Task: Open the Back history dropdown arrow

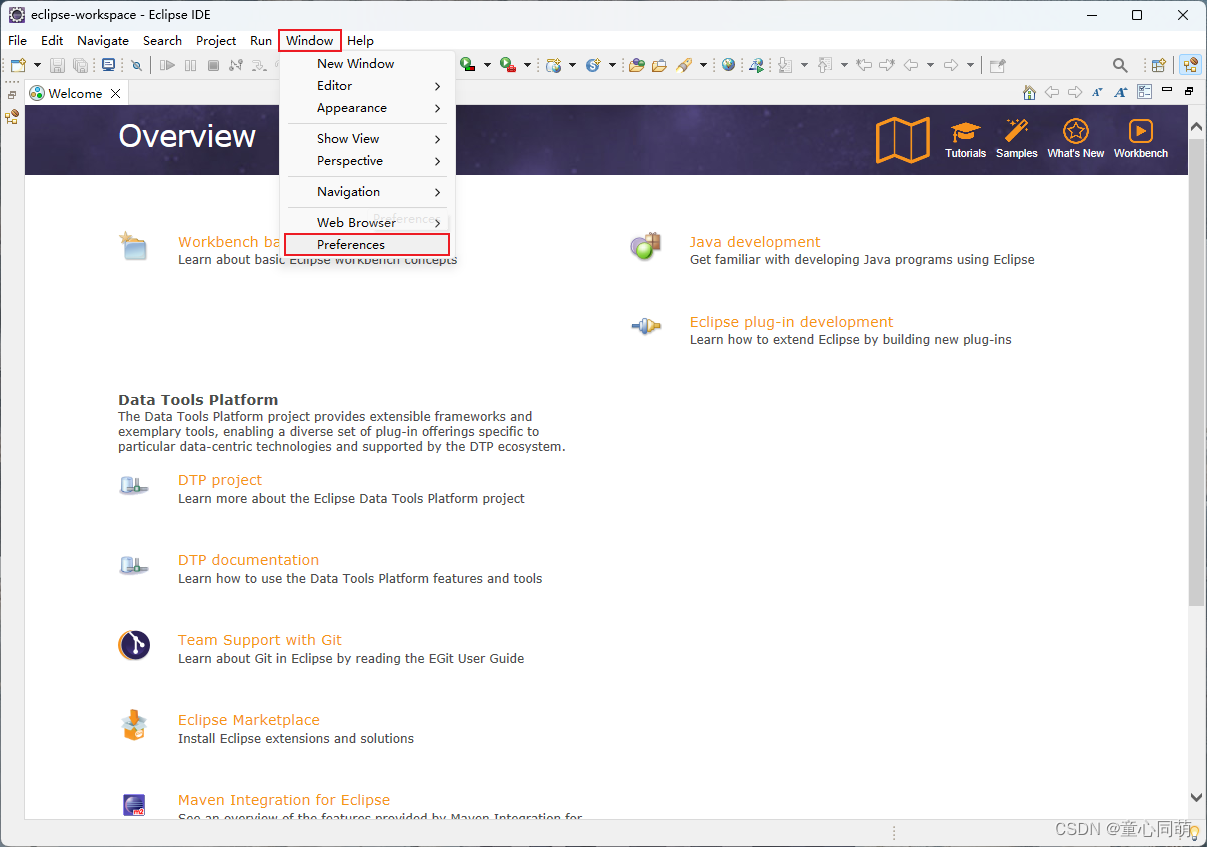Action: coord(930,65)
